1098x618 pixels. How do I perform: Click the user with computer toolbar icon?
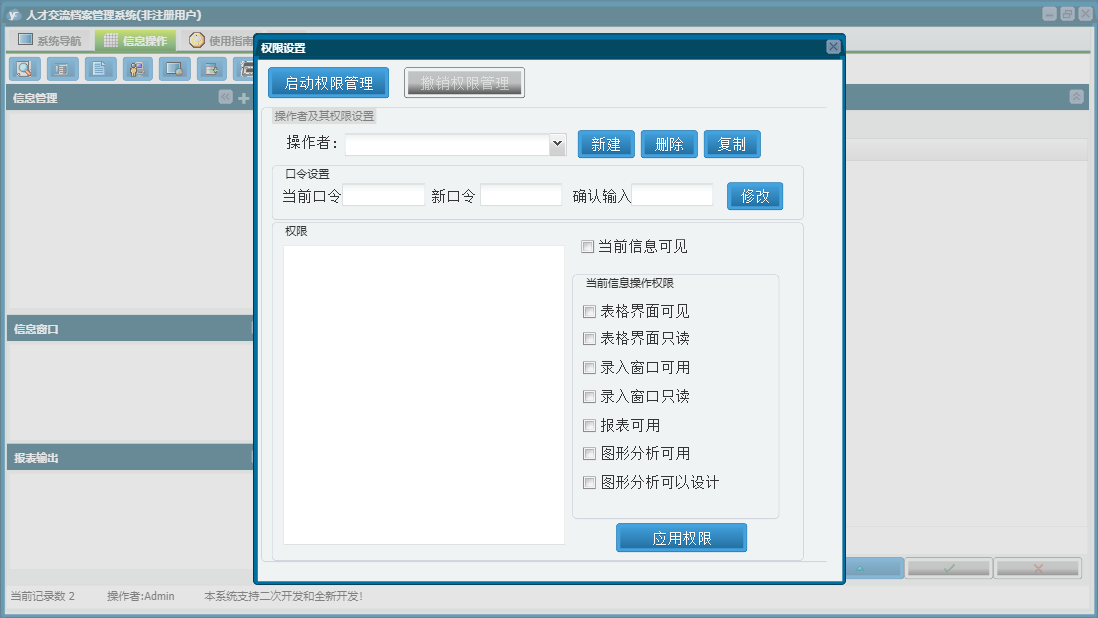(x=137, y=69)
